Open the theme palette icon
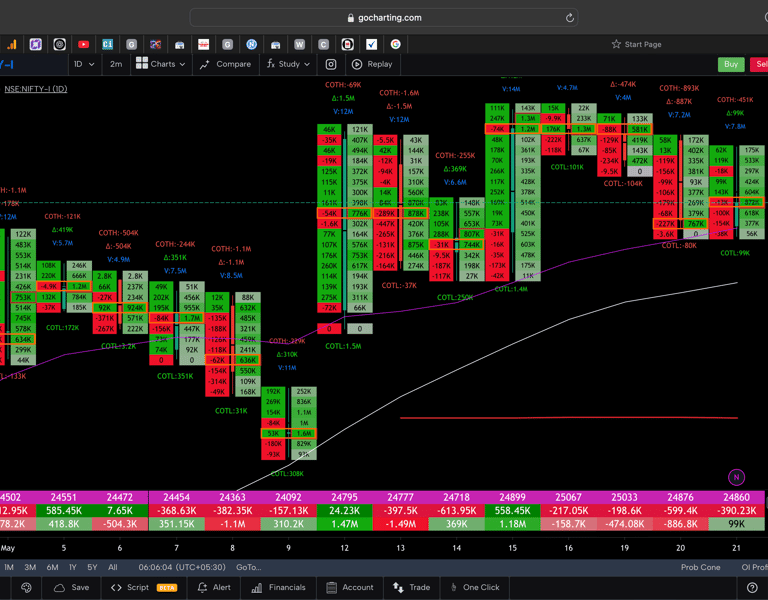Screen dimensions: 768x600 click(x=26, y=587)
